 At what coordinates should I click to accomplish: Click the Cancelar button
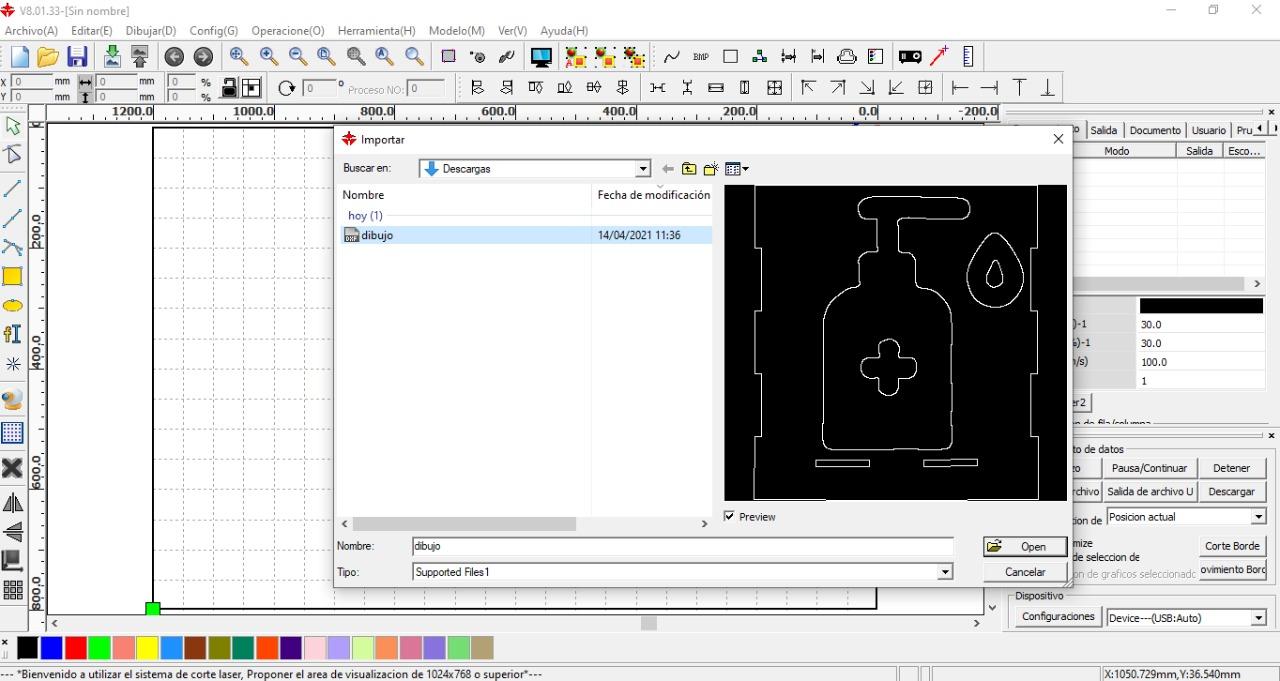[1024, 572]
